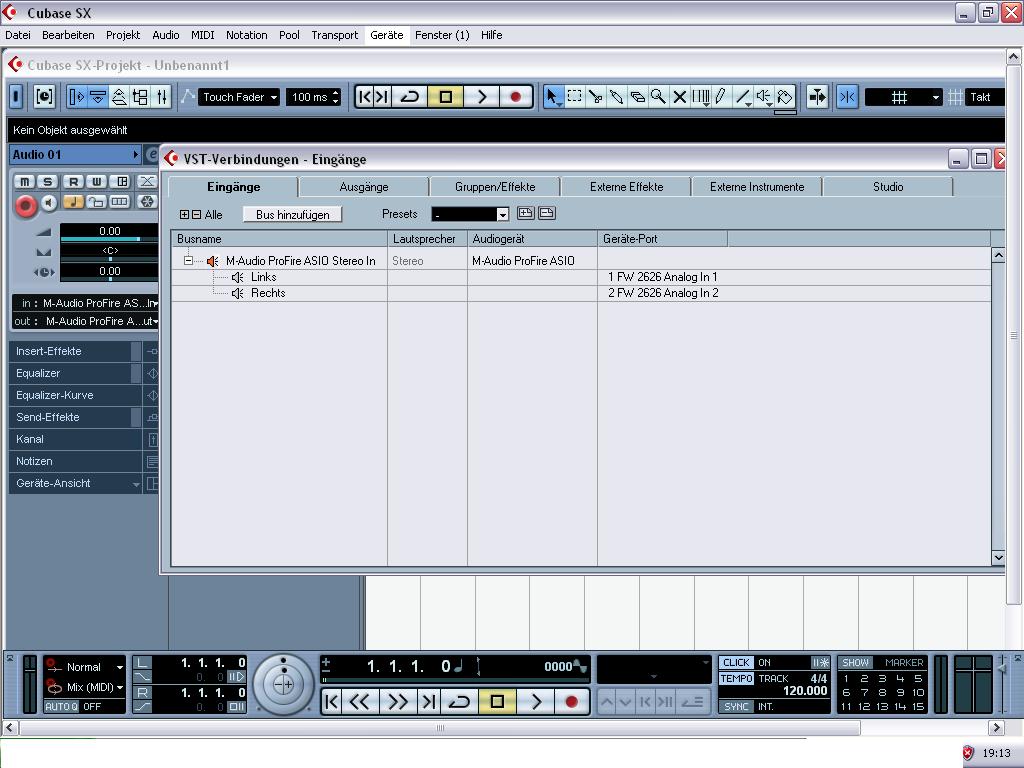The image size is (1024, 768).
Task: Open the Geräte menu
Action: pyautogui.click(x=387, y=35)
